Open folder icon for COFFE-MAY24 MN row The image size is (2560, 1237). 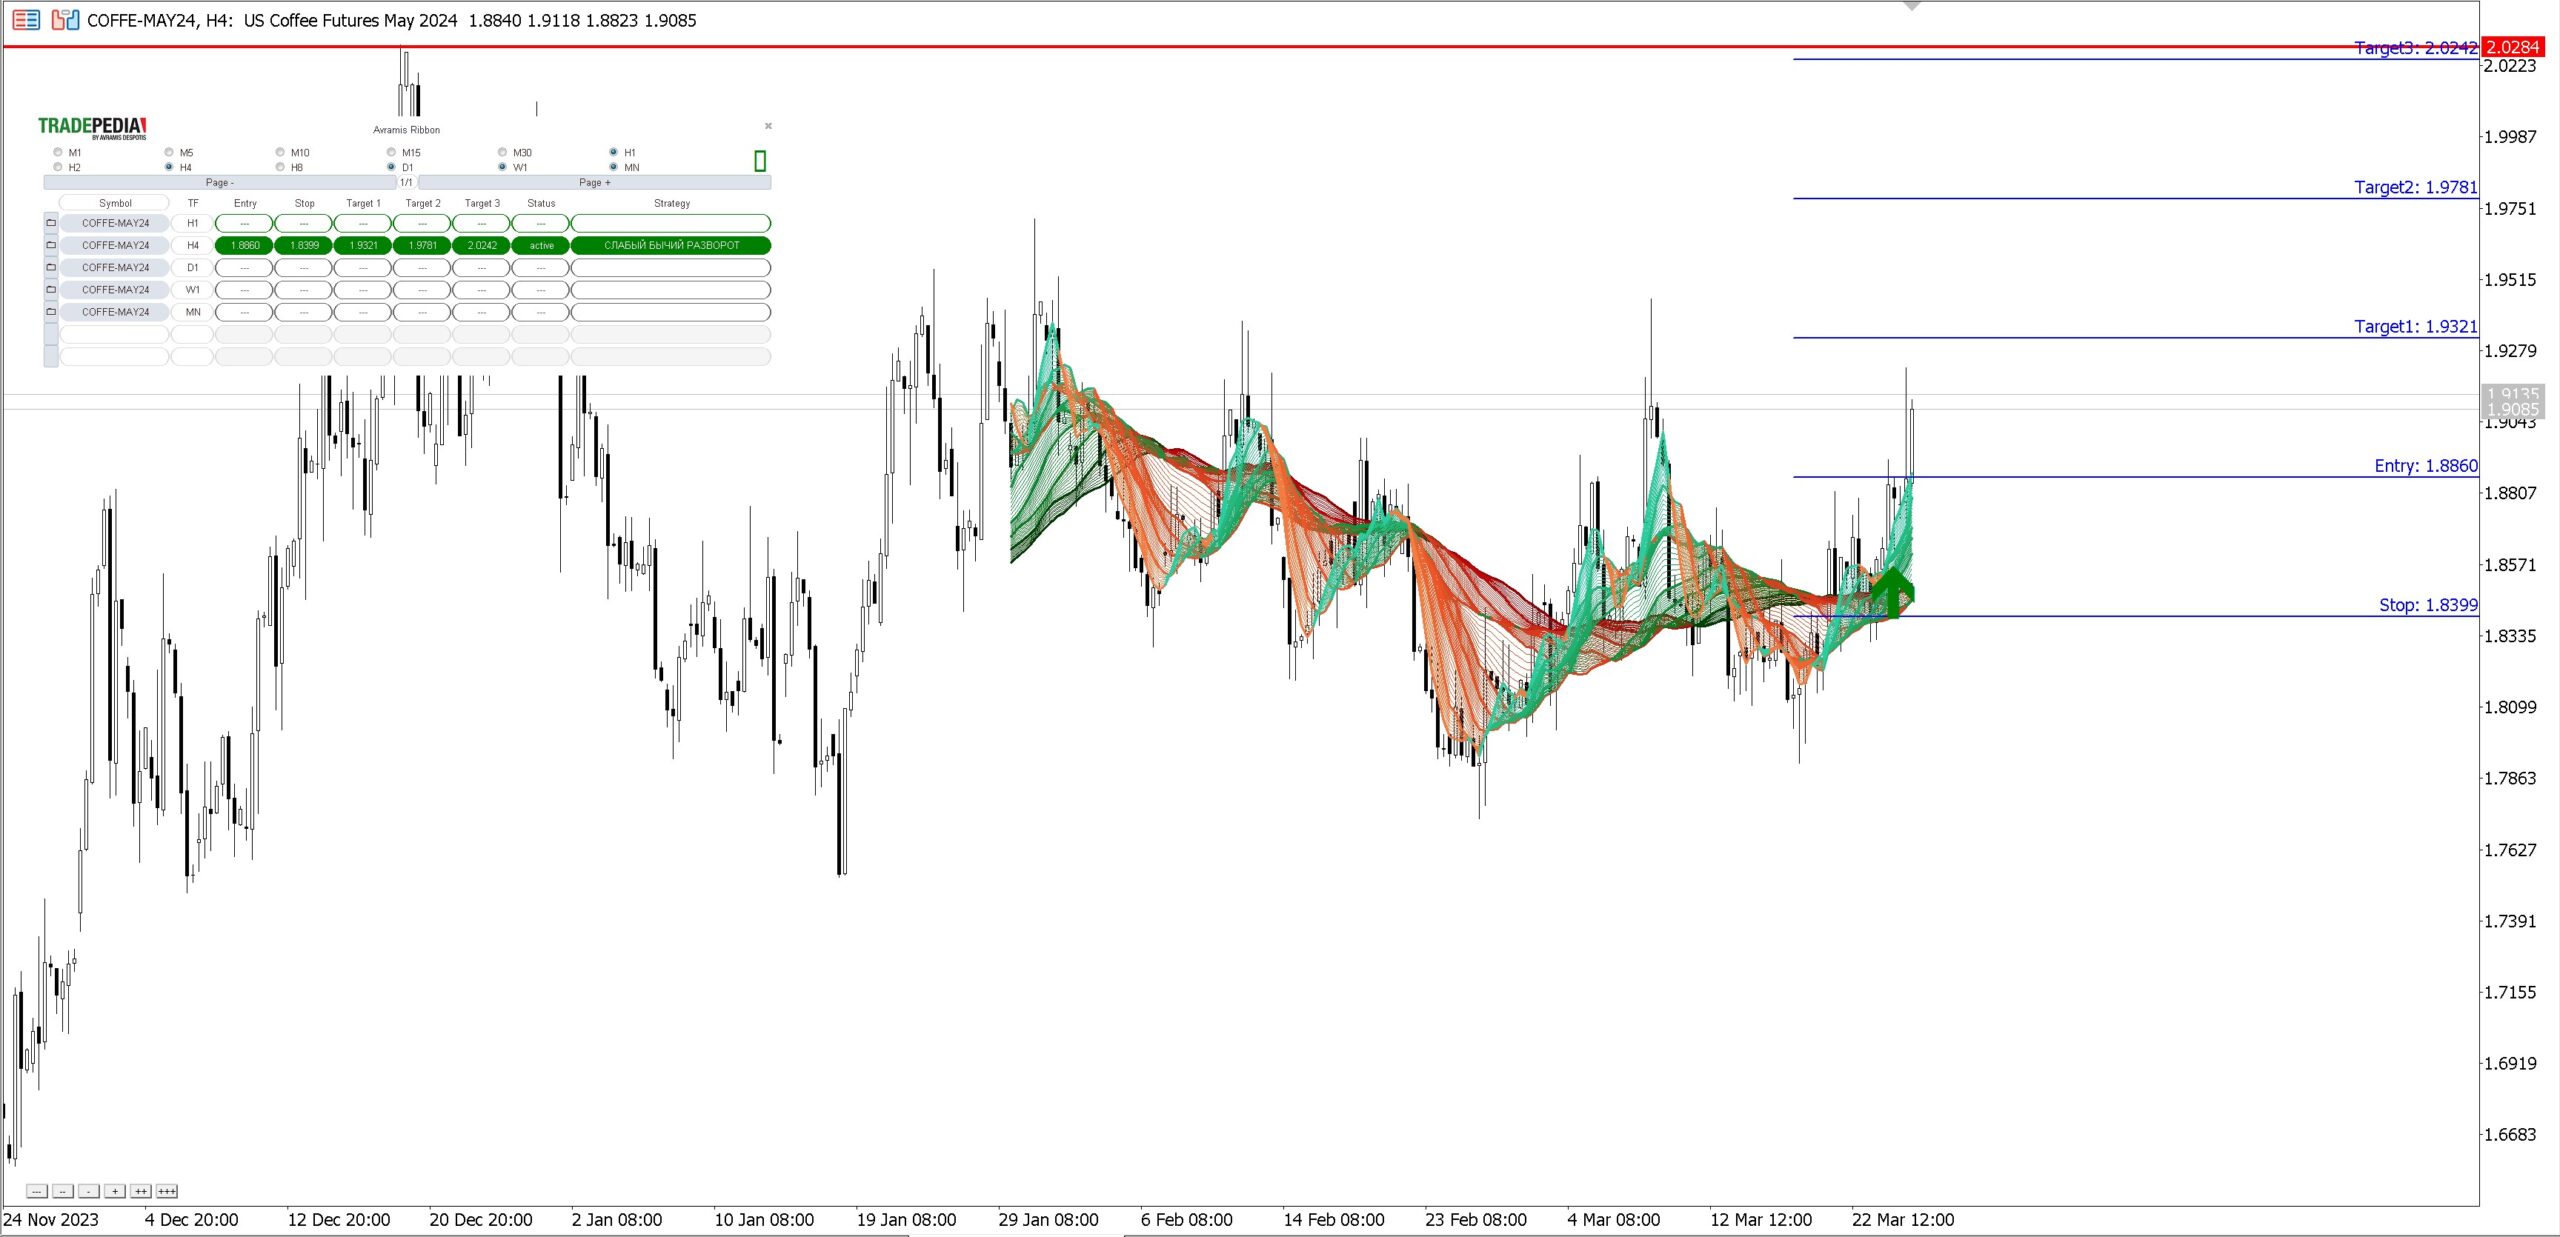51,311
